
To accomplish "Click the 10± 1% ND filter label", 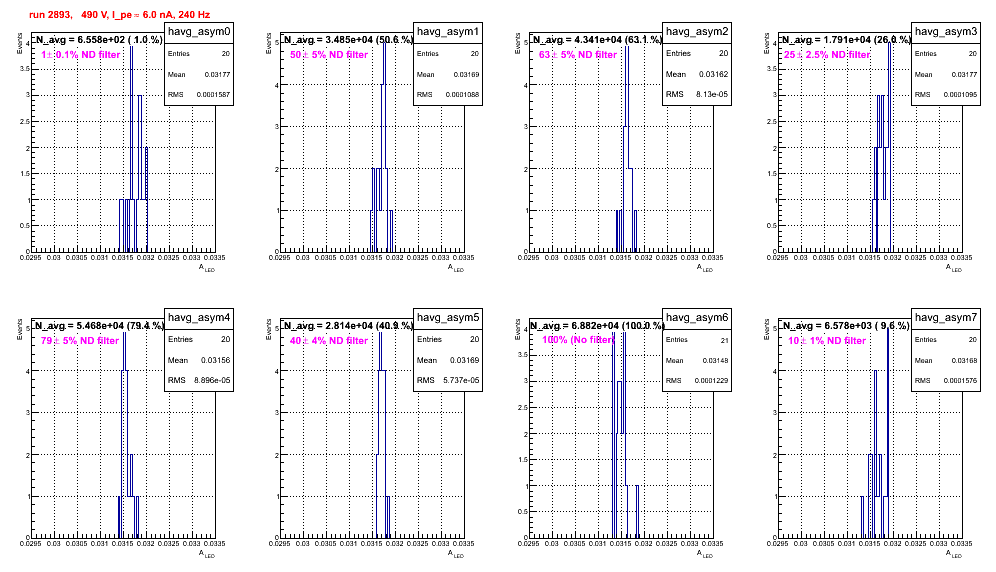I will [x=827, y=341].
